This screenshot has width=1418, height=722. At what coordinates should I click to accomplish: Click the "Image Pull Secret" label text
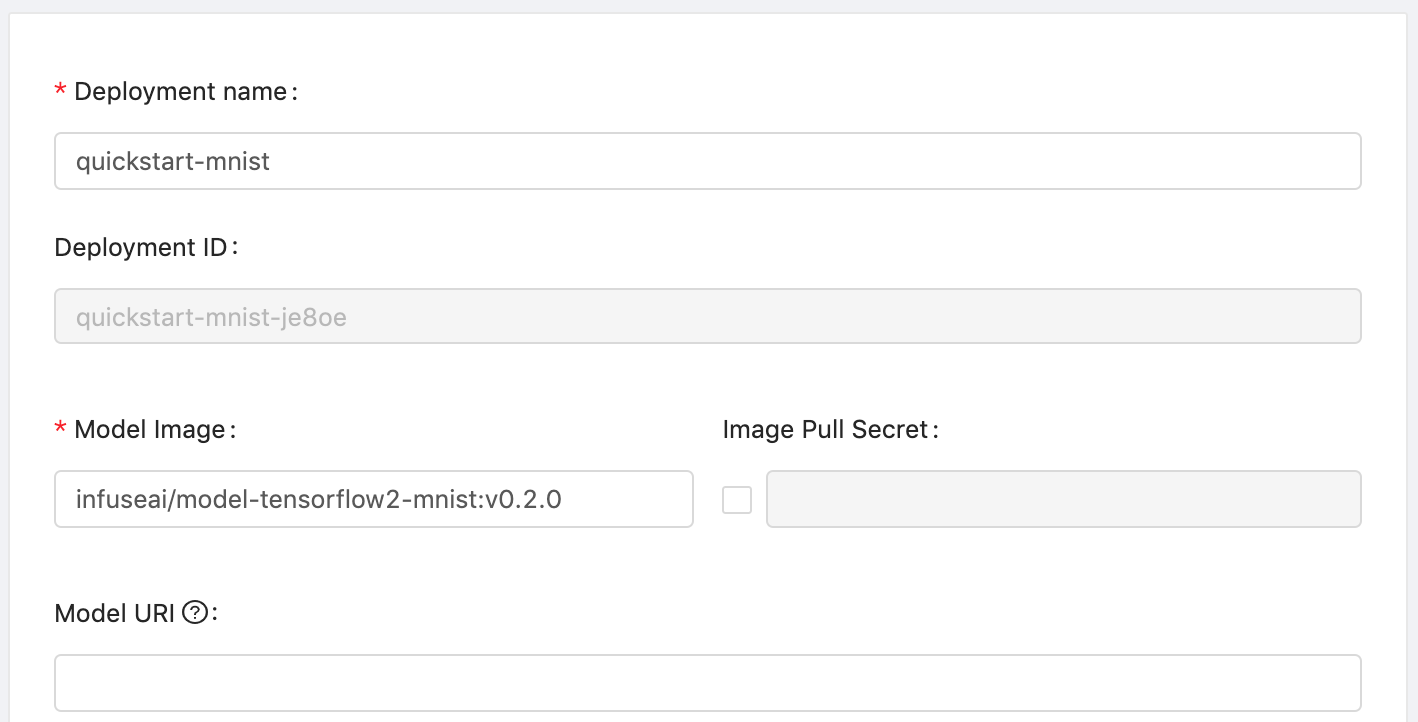click(826, 430)
